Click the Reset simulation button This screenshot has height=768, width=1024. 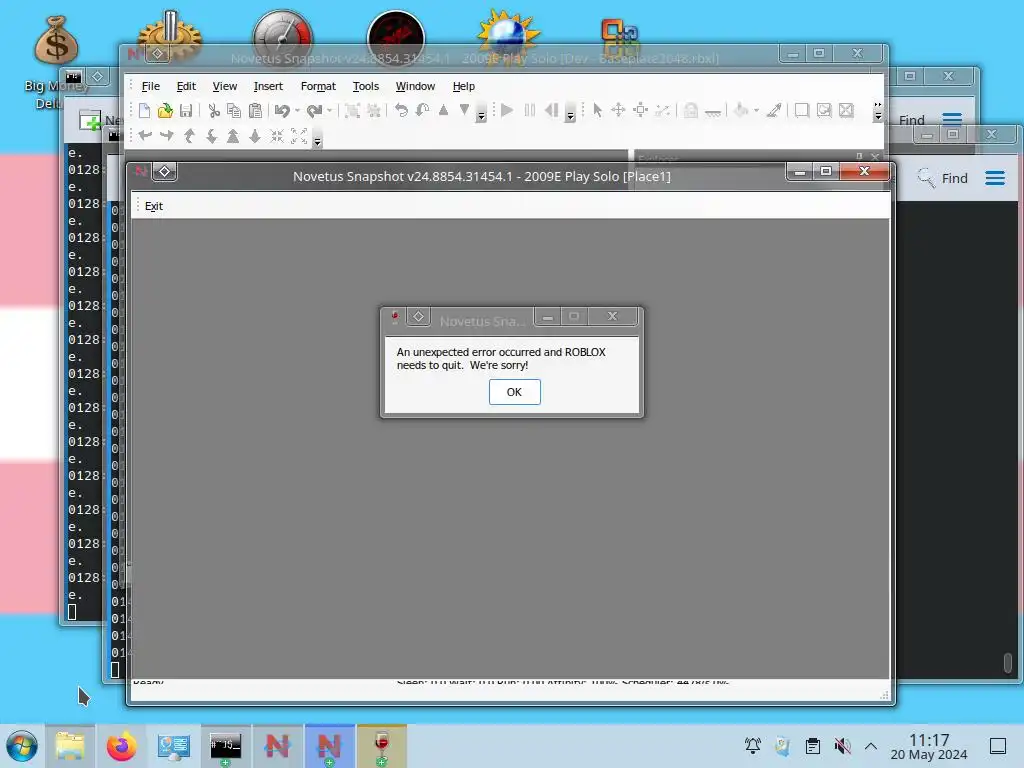pos(552,110)
